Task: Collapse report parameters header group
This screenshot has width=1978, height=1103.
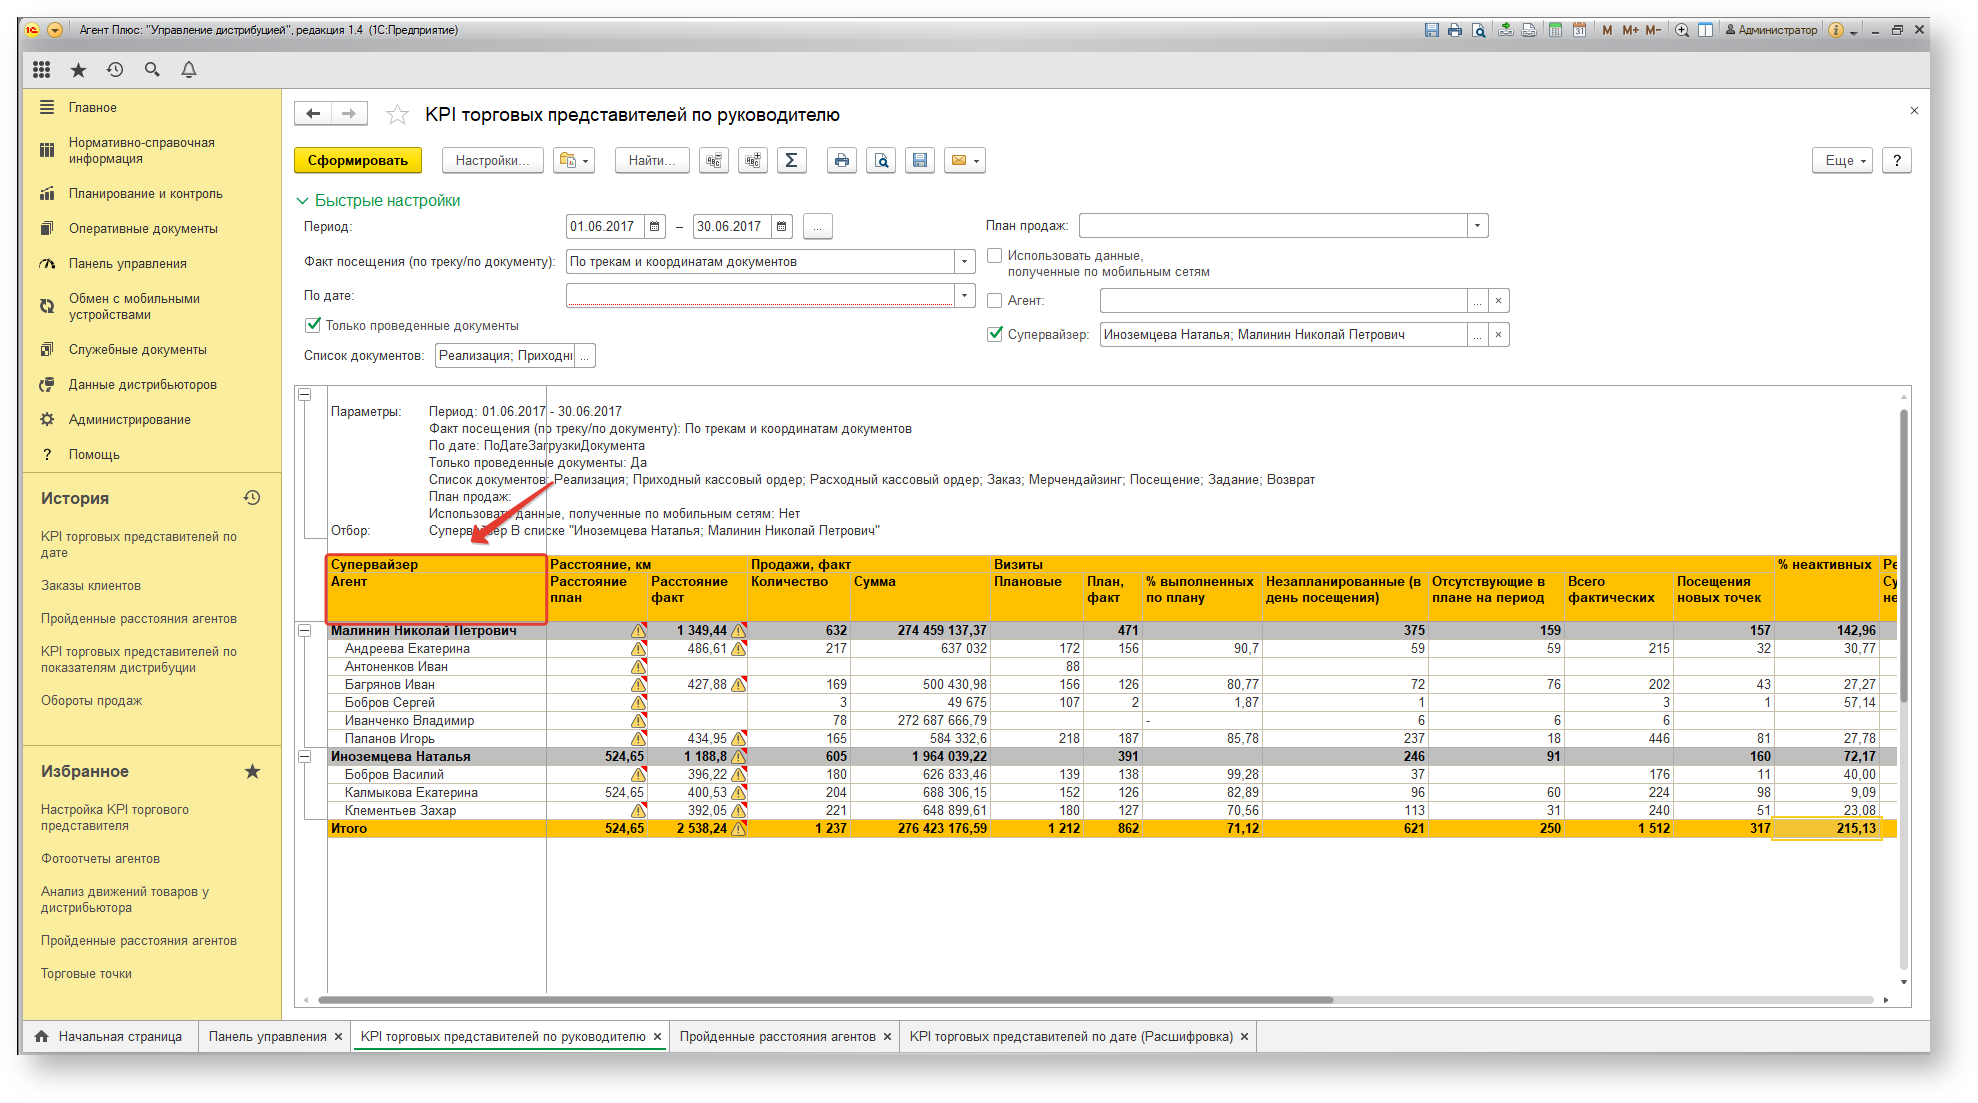Action: click(304, 394)
